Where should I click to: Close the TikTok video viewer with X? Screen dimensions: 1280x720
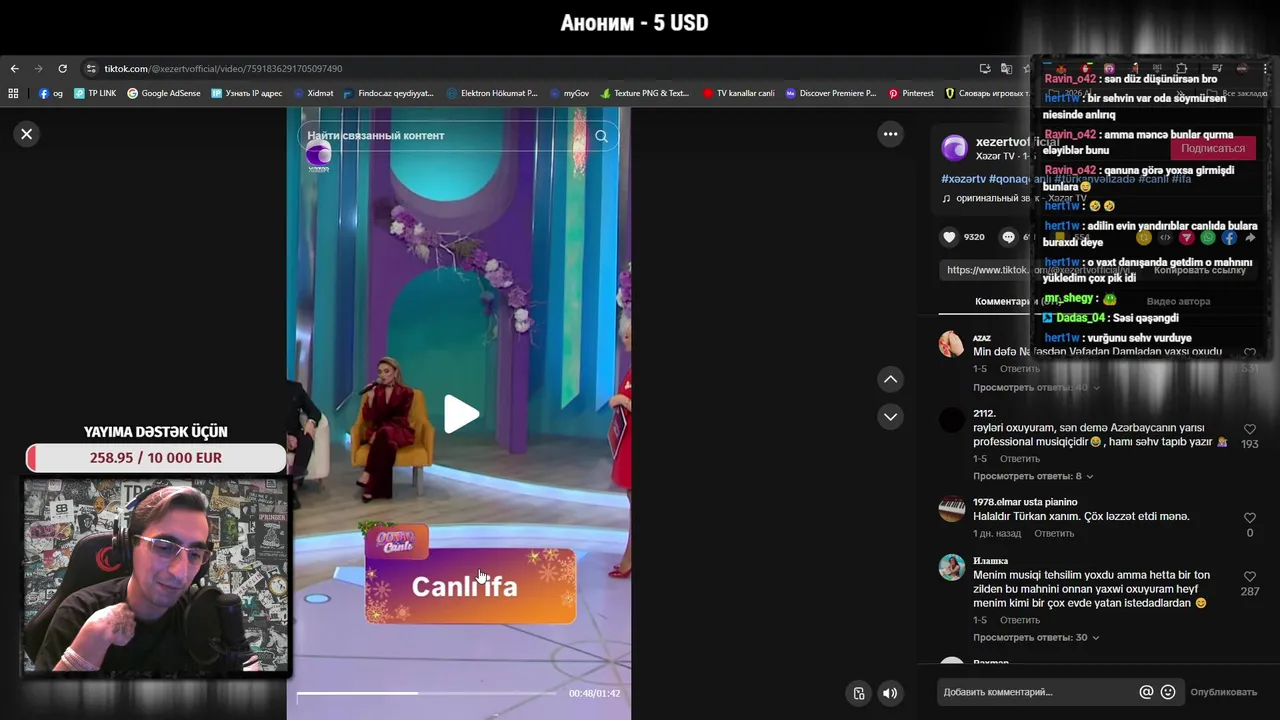click(27, 134)
